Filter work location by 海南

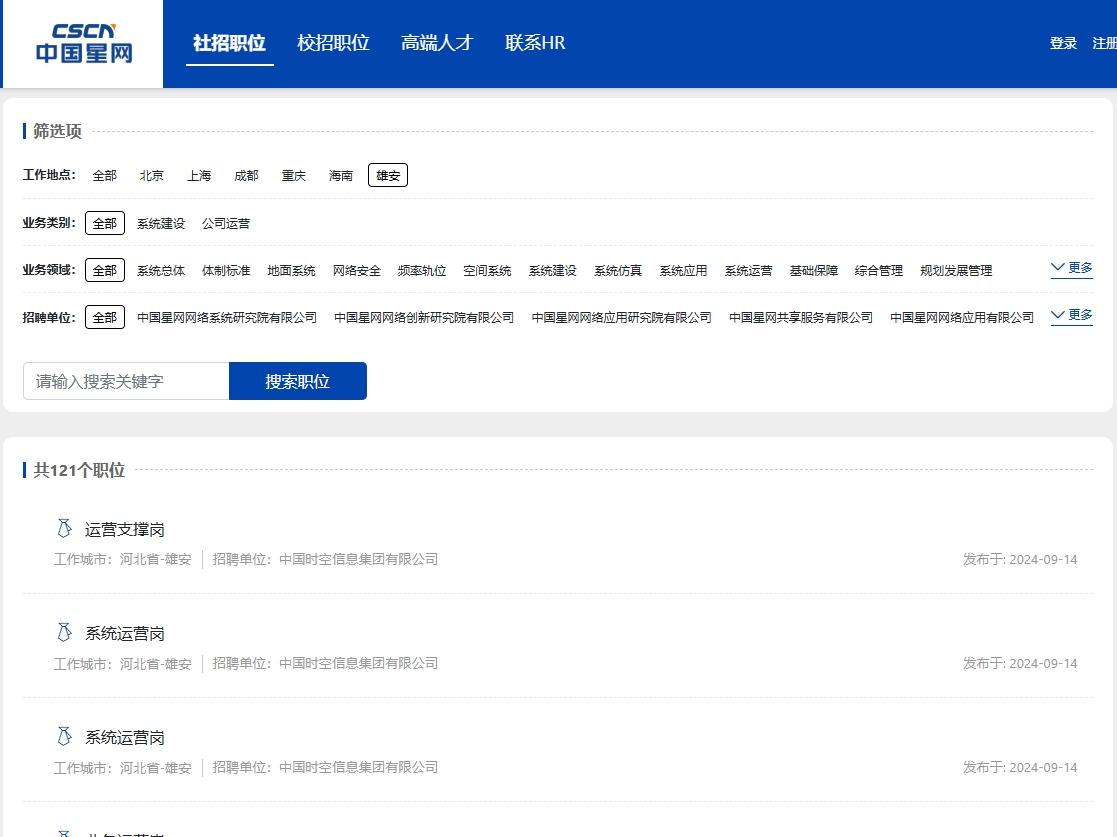(341, 175)
